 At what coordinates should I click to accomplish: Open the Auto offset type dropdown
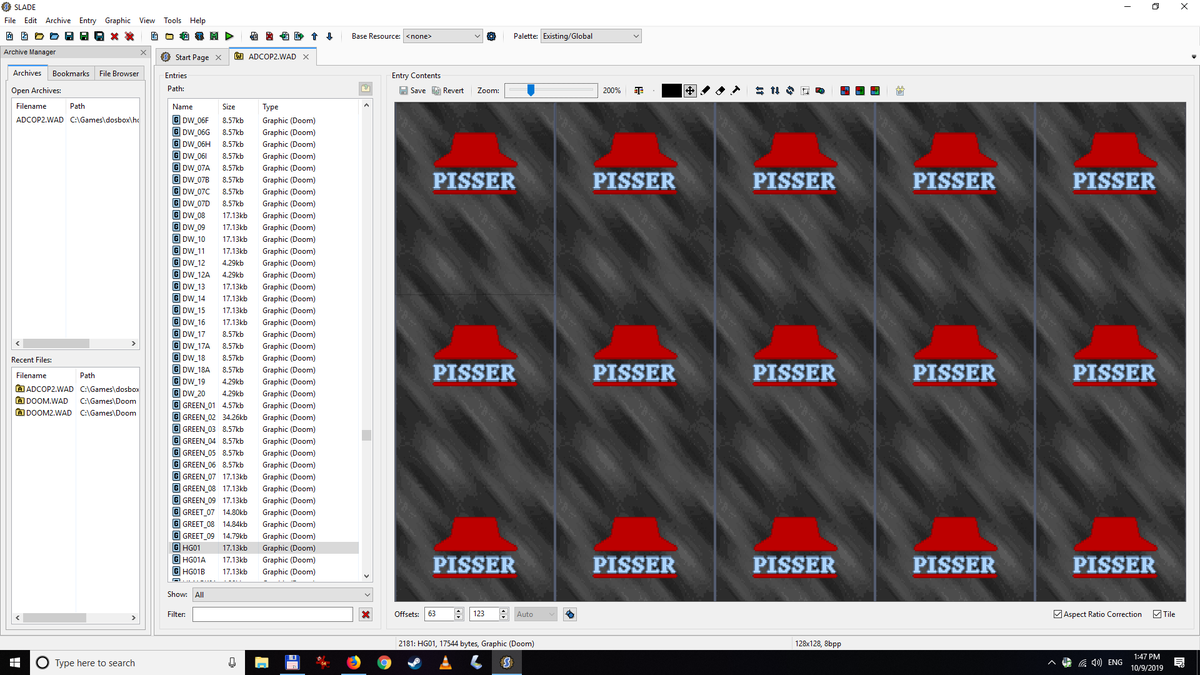coord(535,614)
